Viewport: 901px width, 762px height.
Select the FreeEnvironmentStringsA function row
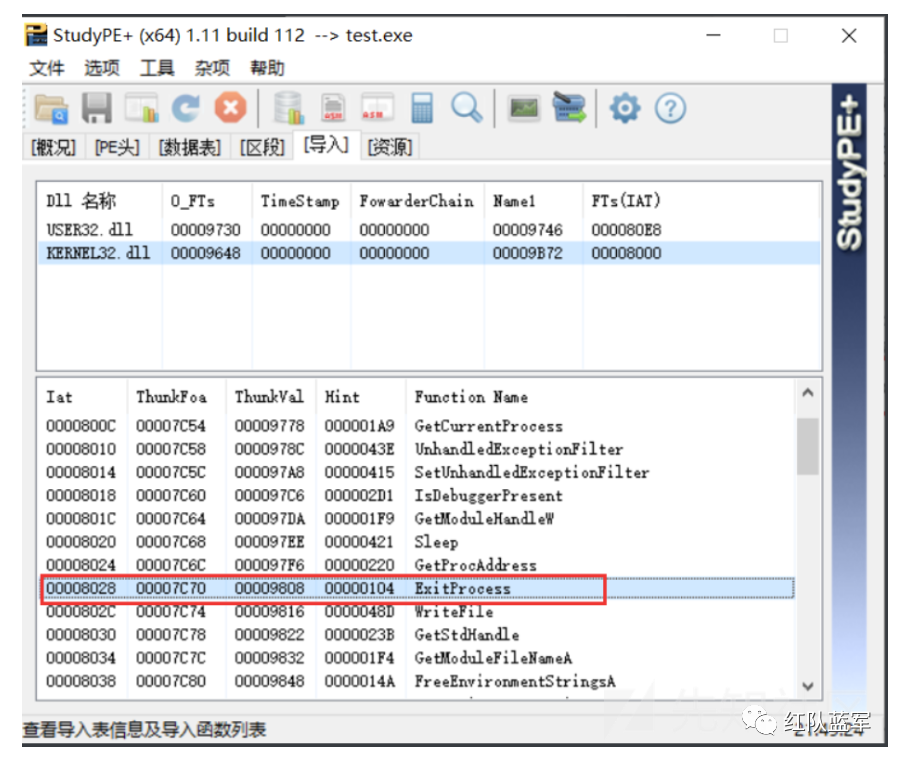coord(417,681)
